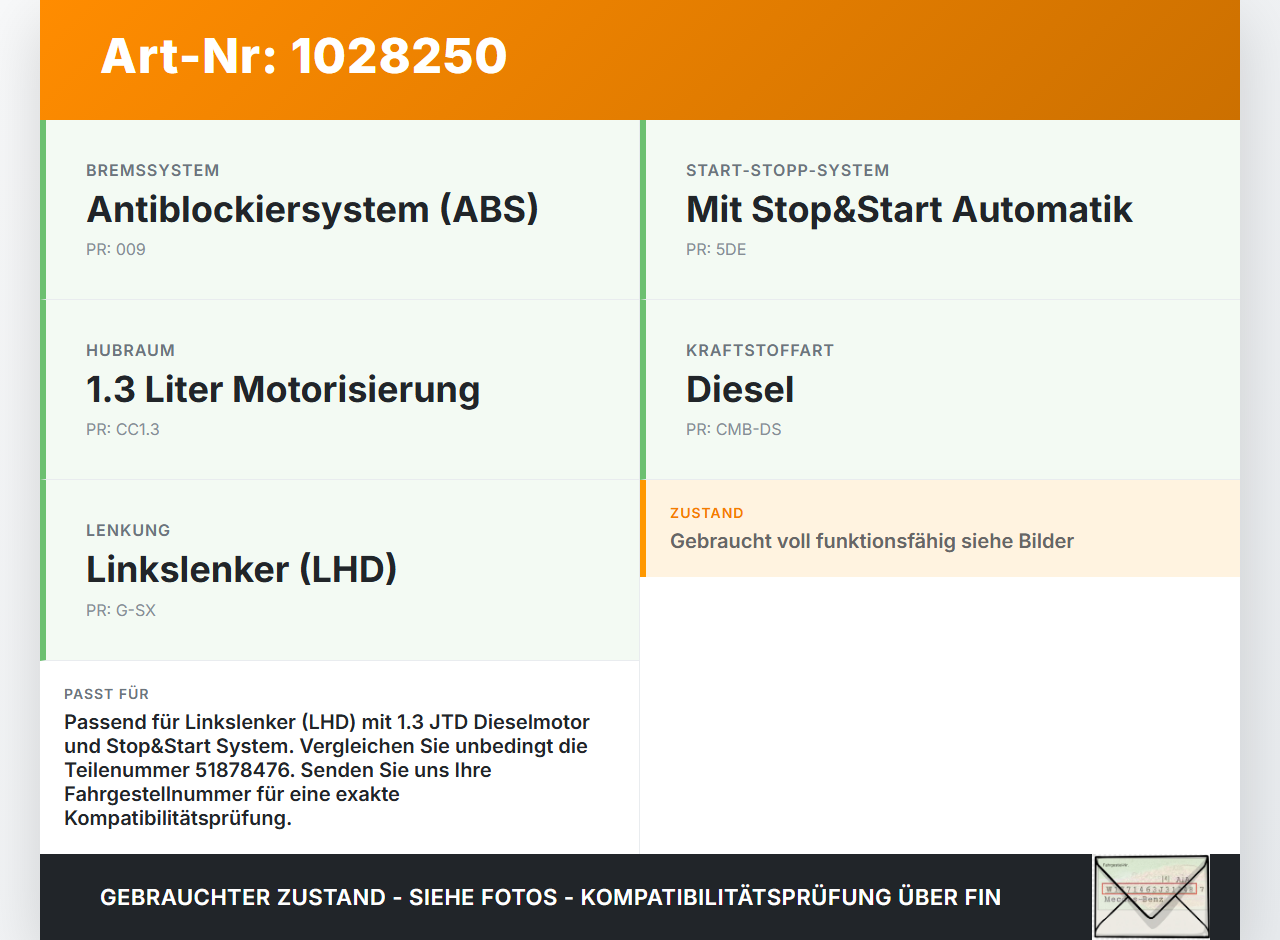Screen dimensions: 1280x940
Task: Select the Linkslenker (LHD) card
Action: 340,570
